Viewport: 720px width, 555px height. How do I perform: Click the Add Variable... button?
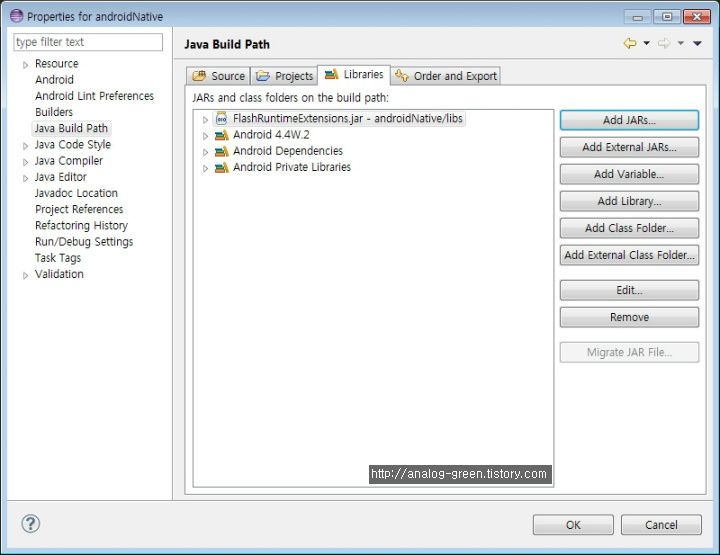coord(629,174)
